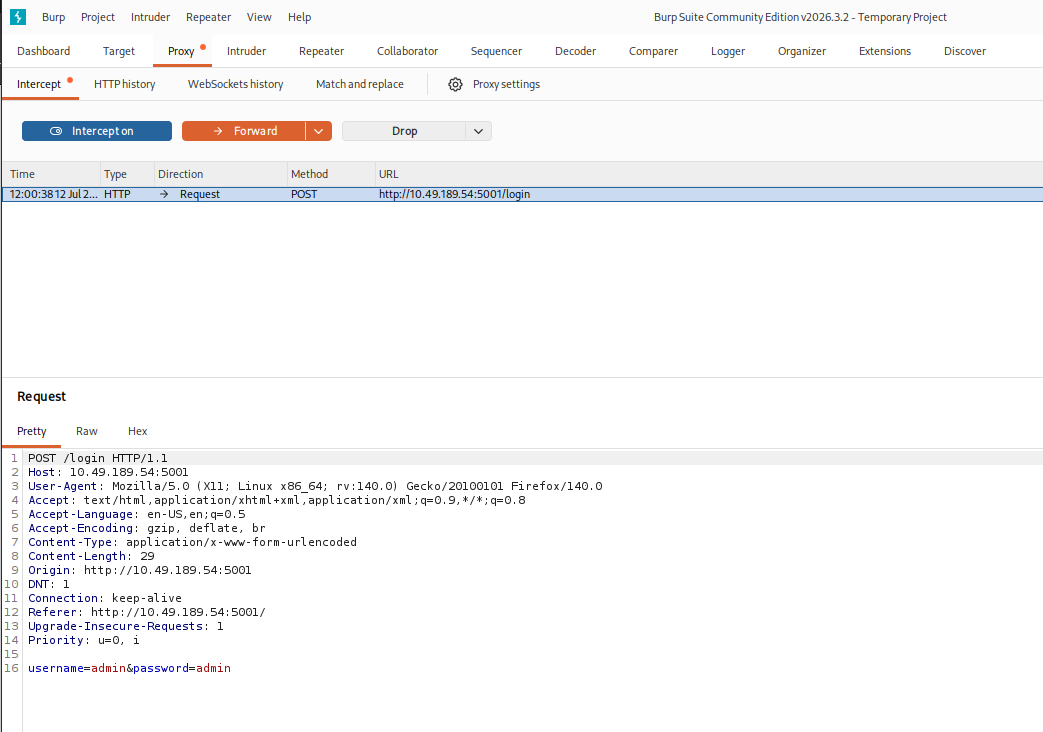Click the arrow icon in the Direction cell
Screen dimensions: 1043x732
(164, 194)
